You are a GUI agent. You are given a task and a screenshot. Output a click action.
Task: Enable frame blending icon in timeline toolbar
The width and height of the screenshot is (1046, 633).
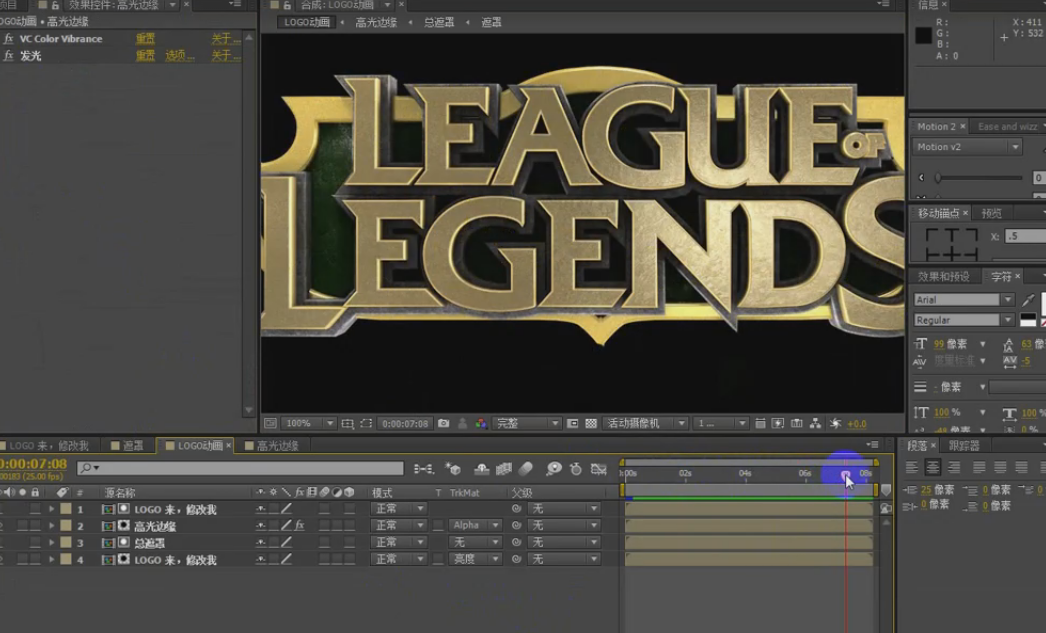(x=504, y=469)
